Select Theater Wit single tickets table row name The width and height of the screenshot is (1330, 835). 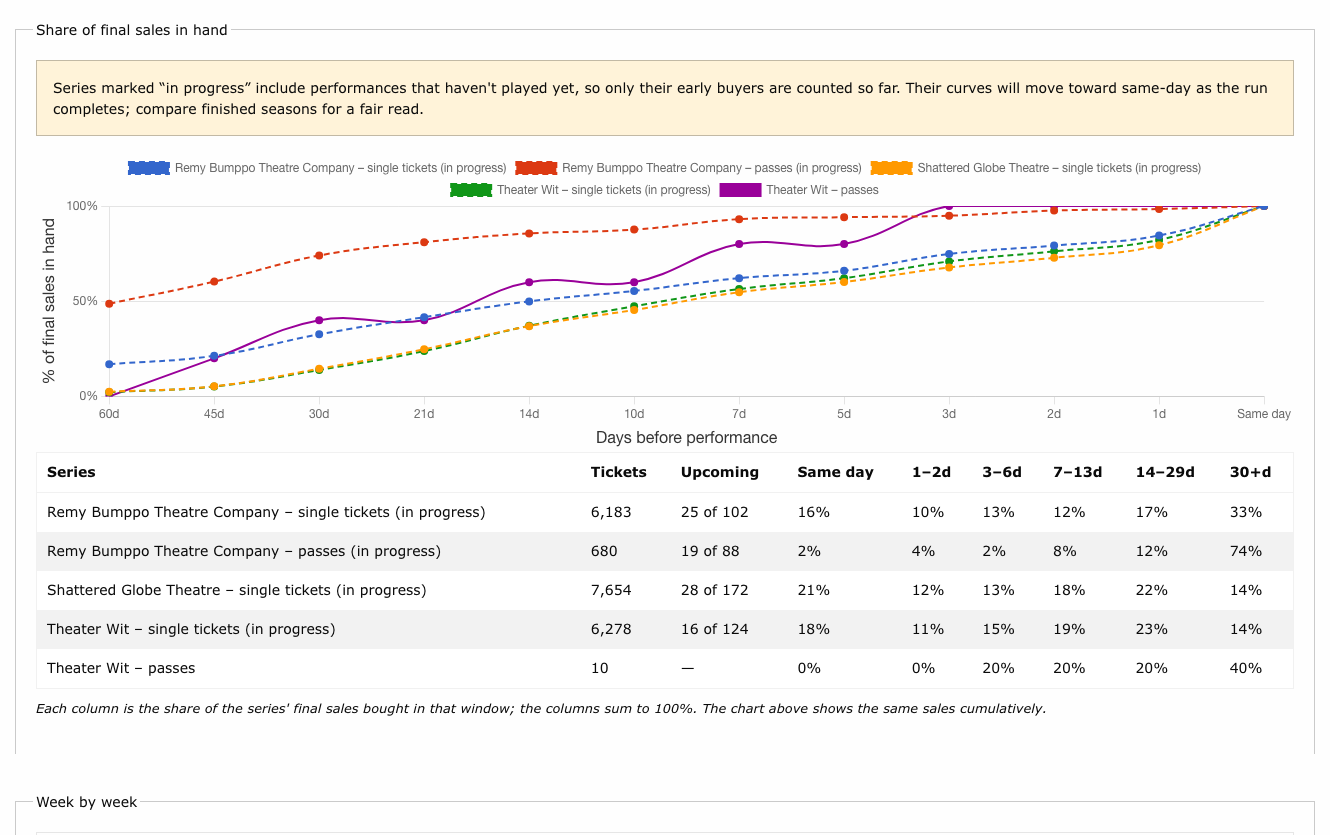(x=191, y=629)
